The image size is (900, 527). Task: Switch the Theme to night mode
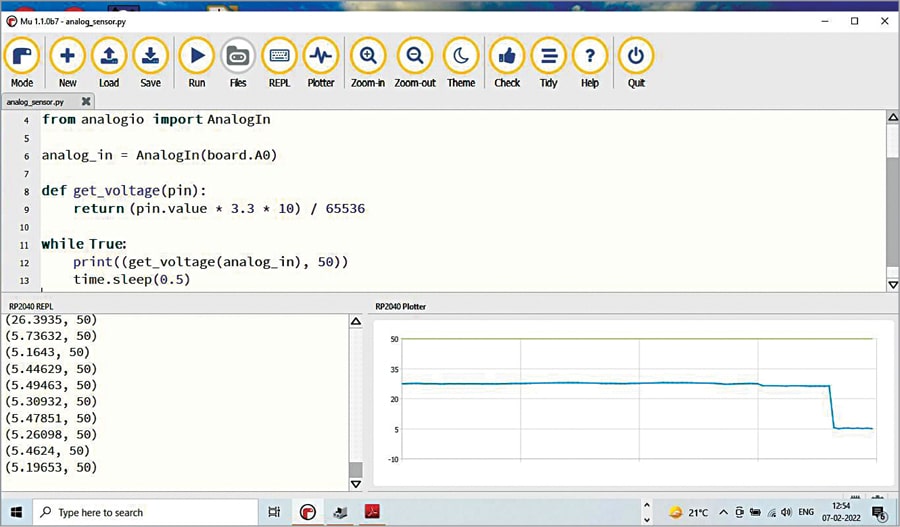point(461,58)
